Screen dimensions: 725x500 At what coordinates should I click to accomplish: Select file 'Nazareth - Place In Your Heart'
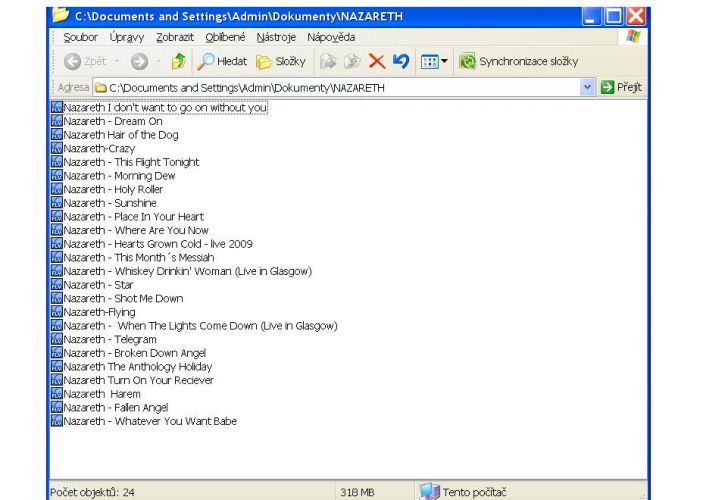128,216
